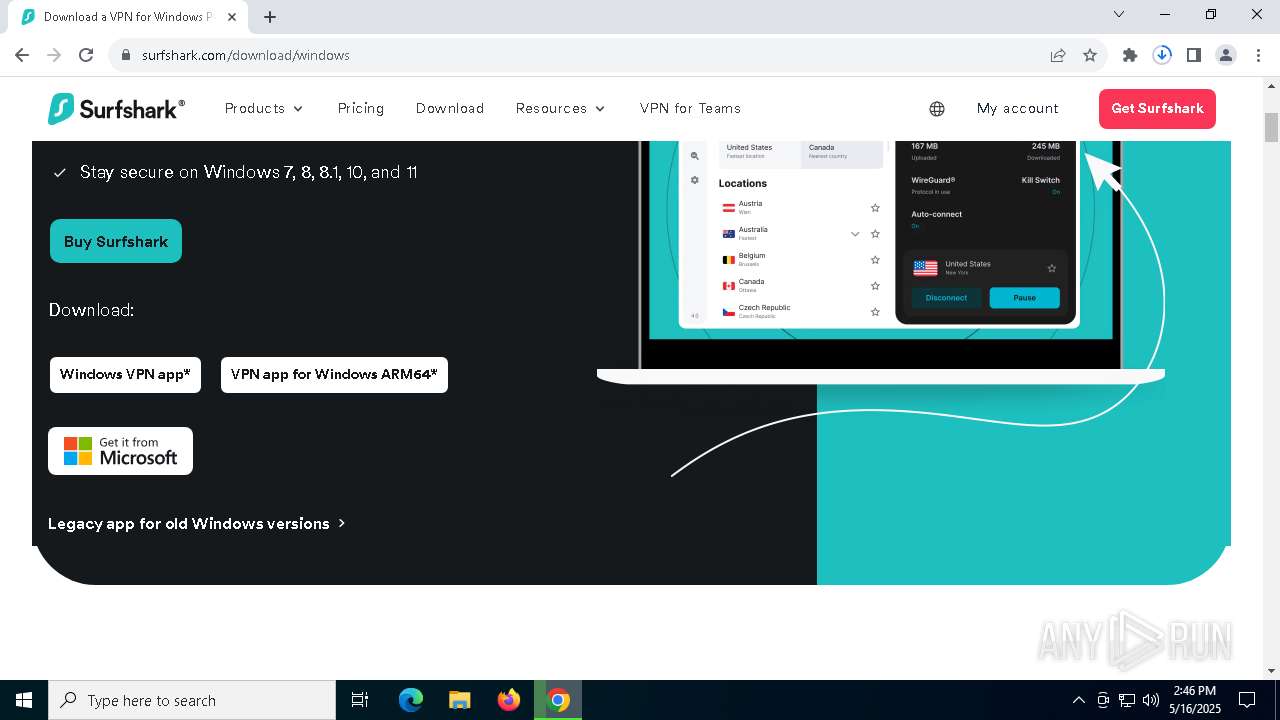Click Chrome icon in taskbar
Image resolution: width=1280 pixels, height=720 pixels.
(558, 700)
